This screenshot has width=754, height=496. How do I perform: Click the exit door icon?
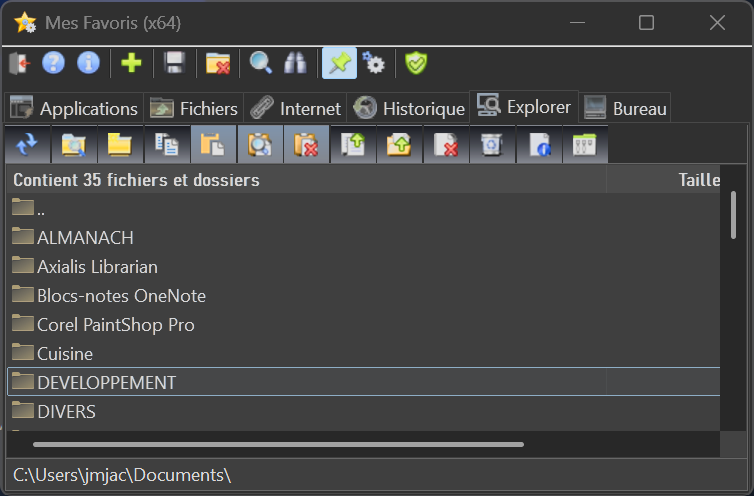click(x=20, y=63)
